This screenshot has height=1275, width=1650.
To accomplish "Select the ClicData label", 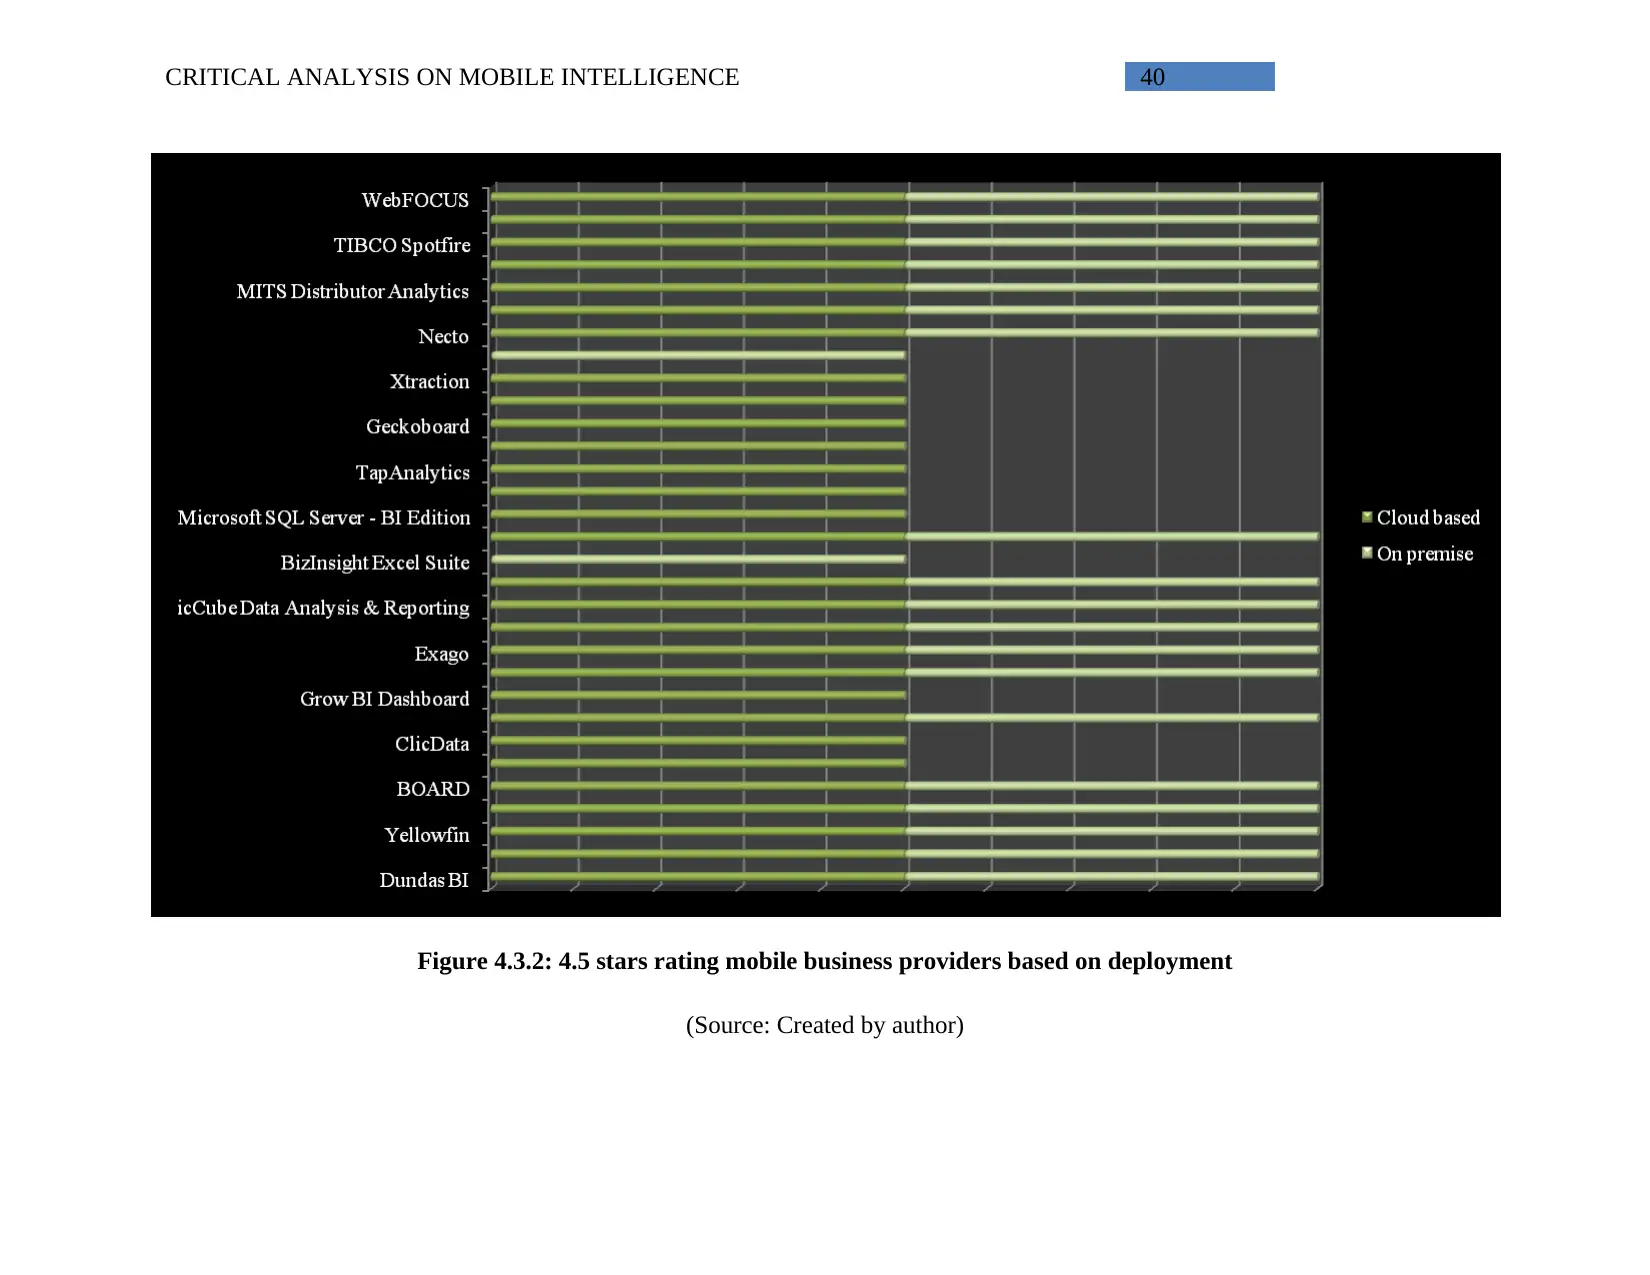I will [x=432, y=744].
